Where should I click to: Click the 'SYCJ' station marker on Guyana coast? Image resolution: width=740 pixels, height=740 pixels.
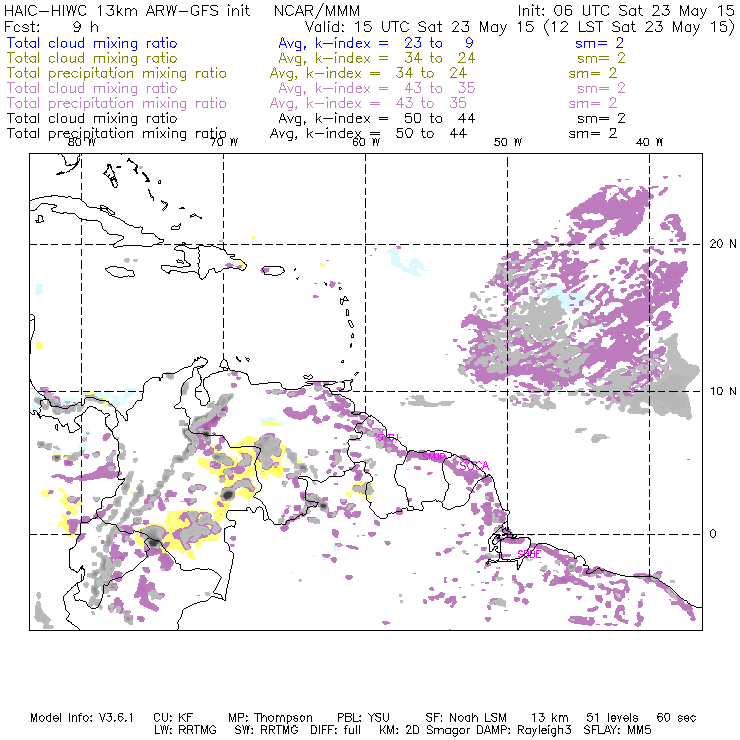[388, 437]
